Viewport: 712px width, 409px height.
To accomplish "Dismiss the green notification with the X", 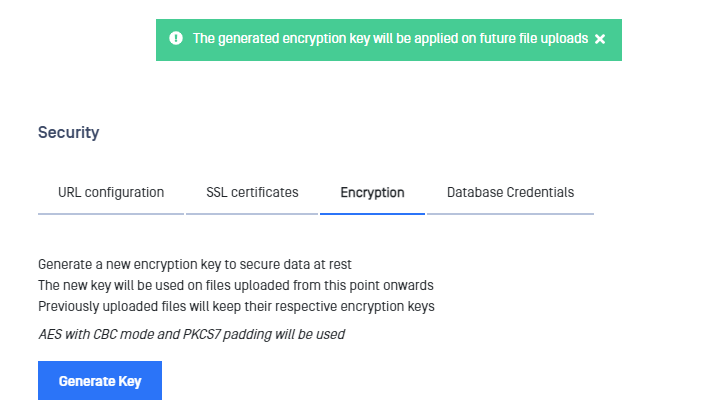I will pos(600,39).
